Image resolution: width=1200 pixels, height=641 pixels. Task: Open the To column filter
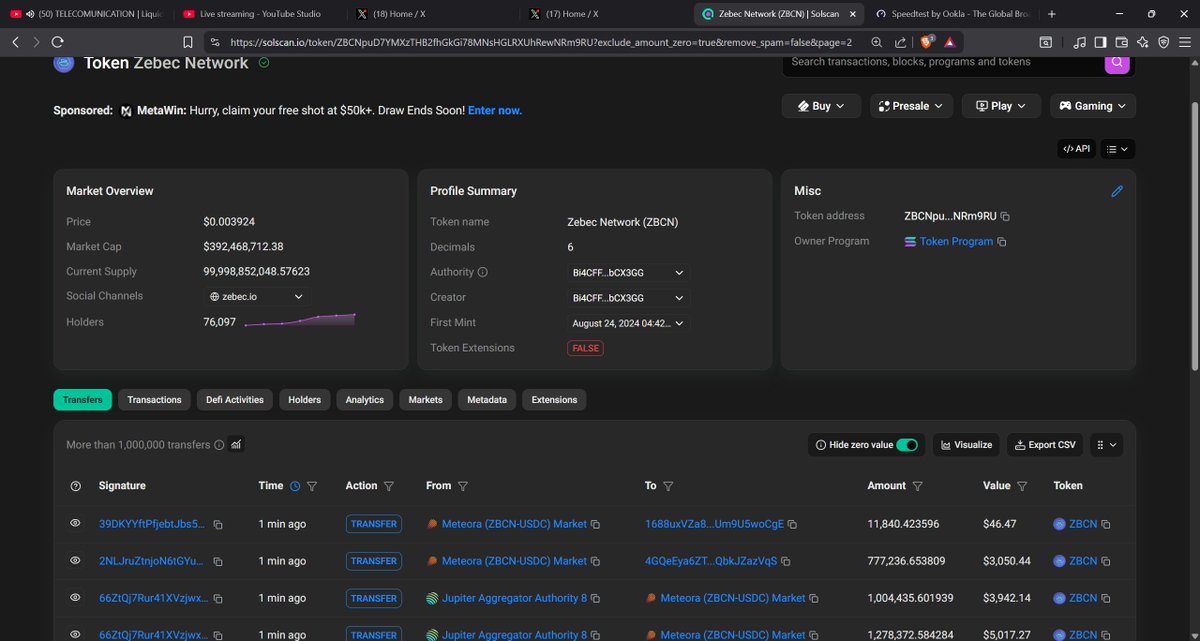(668, 486)
